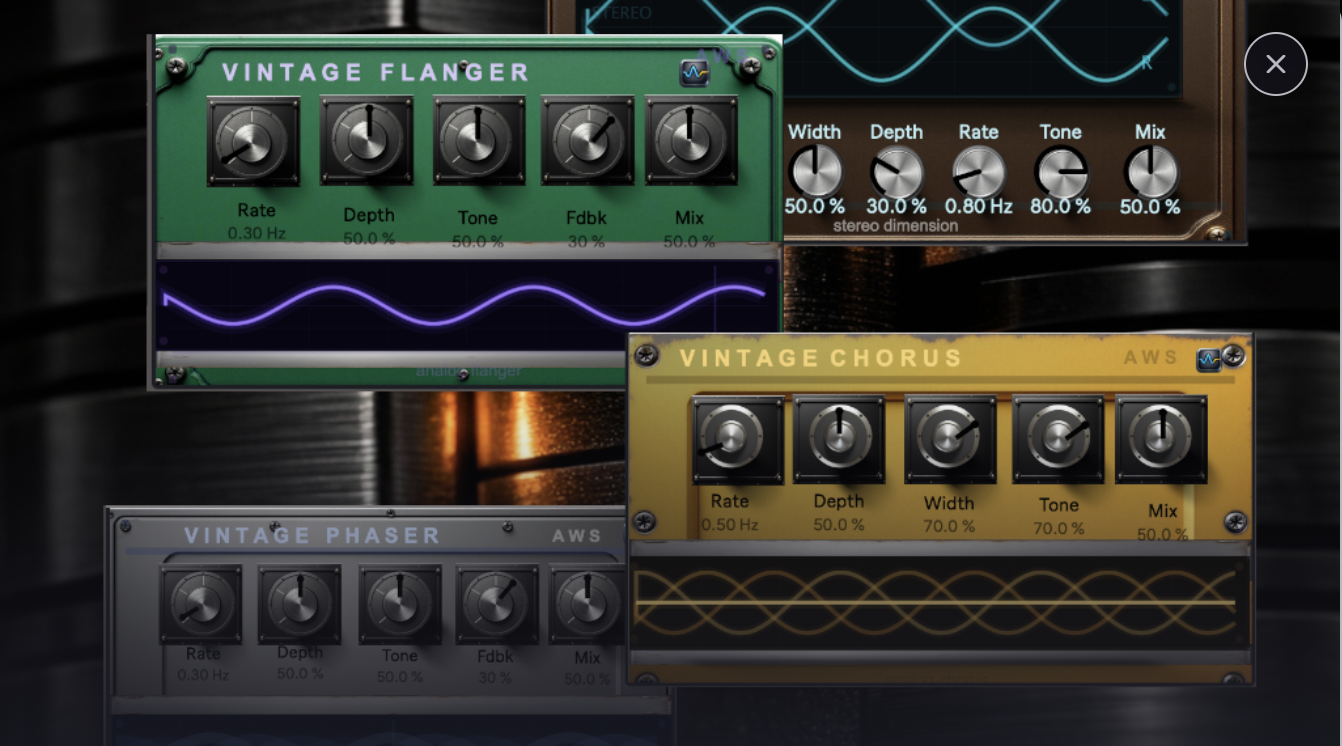
Task: Click the Vintage Chorus Tone knob
Action: (x=1058, y=439)
